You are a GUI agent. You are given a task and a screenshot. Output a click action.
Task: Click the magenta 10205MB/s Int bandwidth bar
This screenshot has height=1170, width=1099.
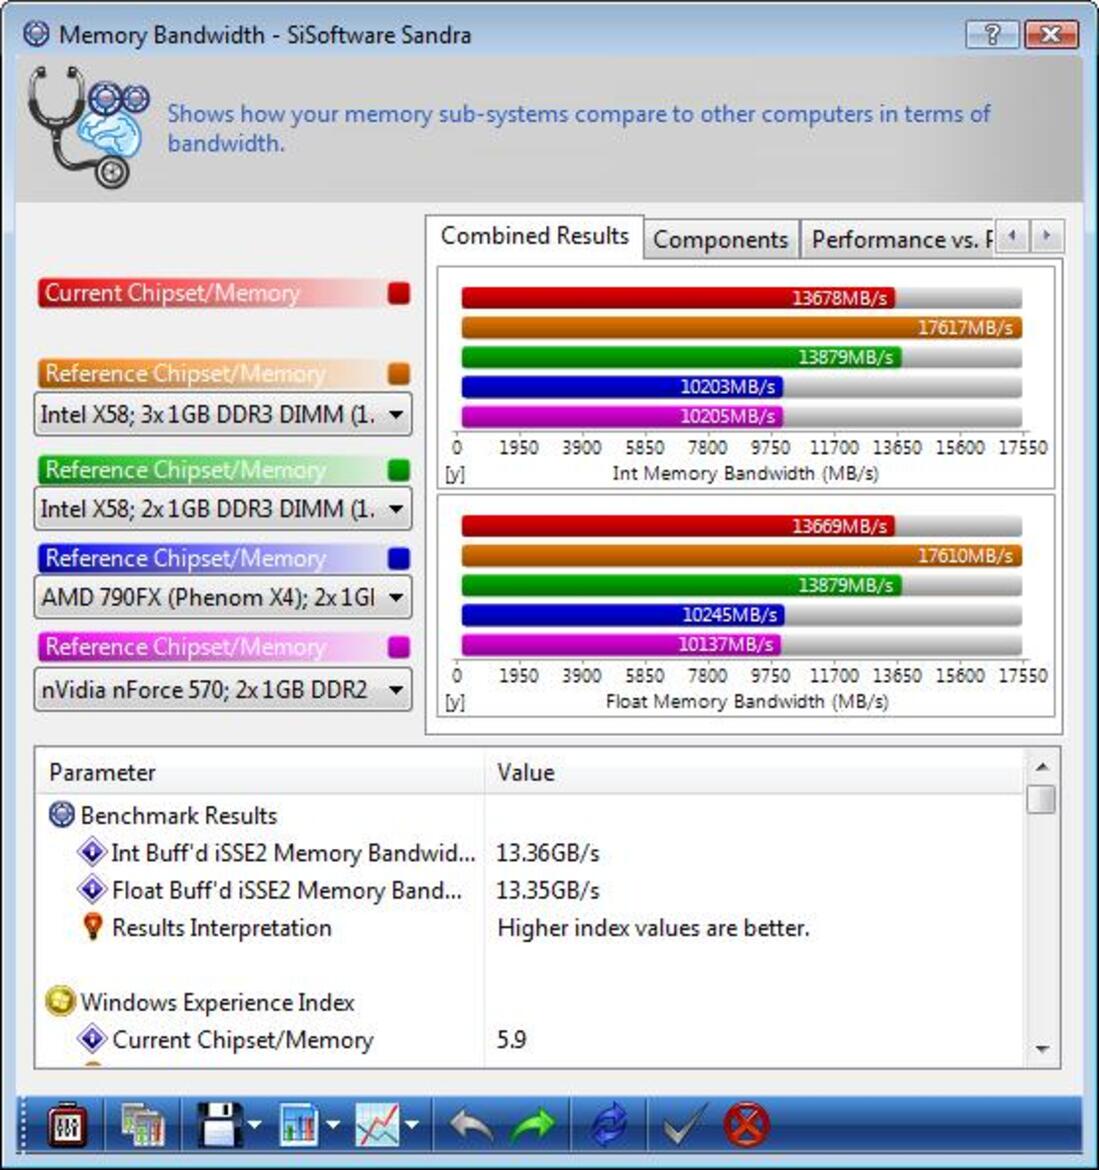(622, 416)
